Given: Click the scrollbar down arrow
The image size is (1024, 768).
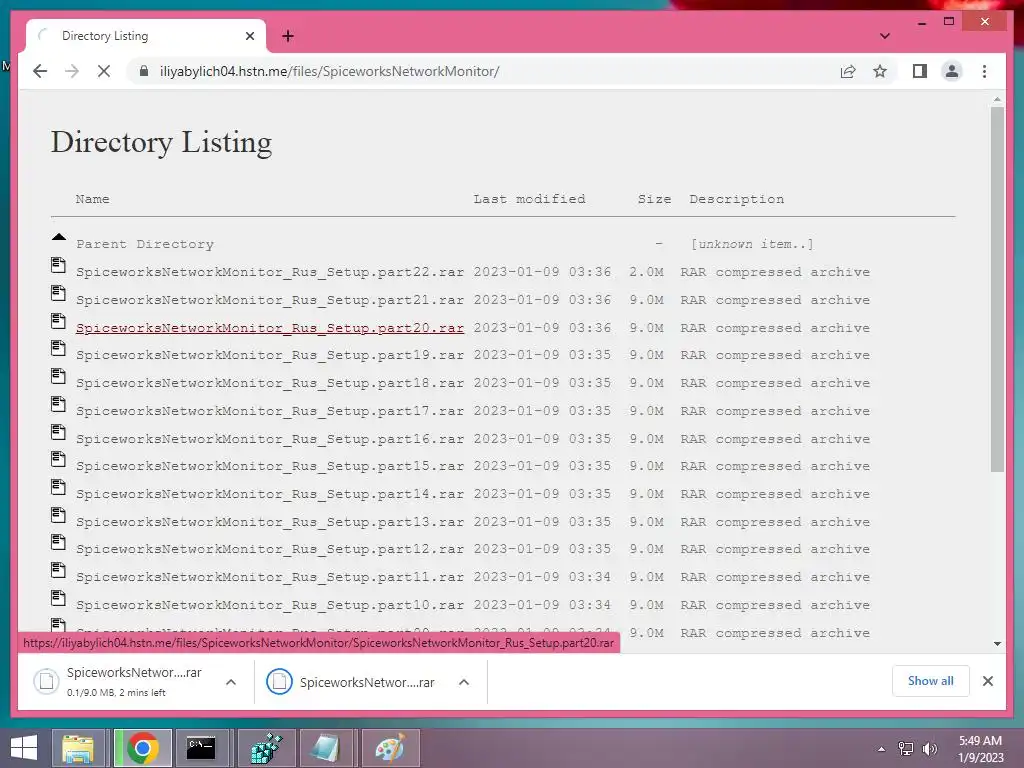Looking at the screenshot, I should (997, 643).
